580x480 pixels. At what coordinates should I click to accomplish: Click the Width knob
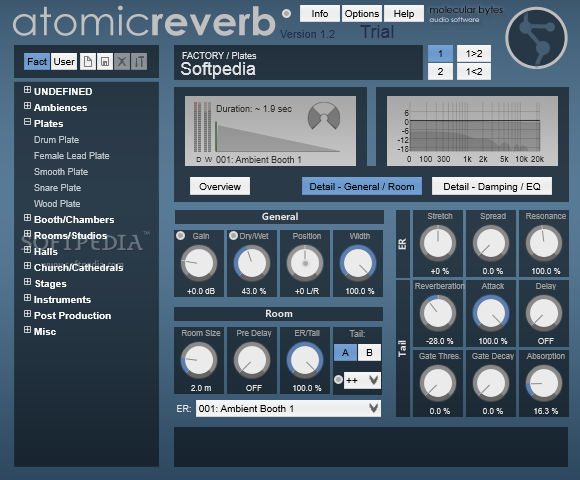(358, 263)
